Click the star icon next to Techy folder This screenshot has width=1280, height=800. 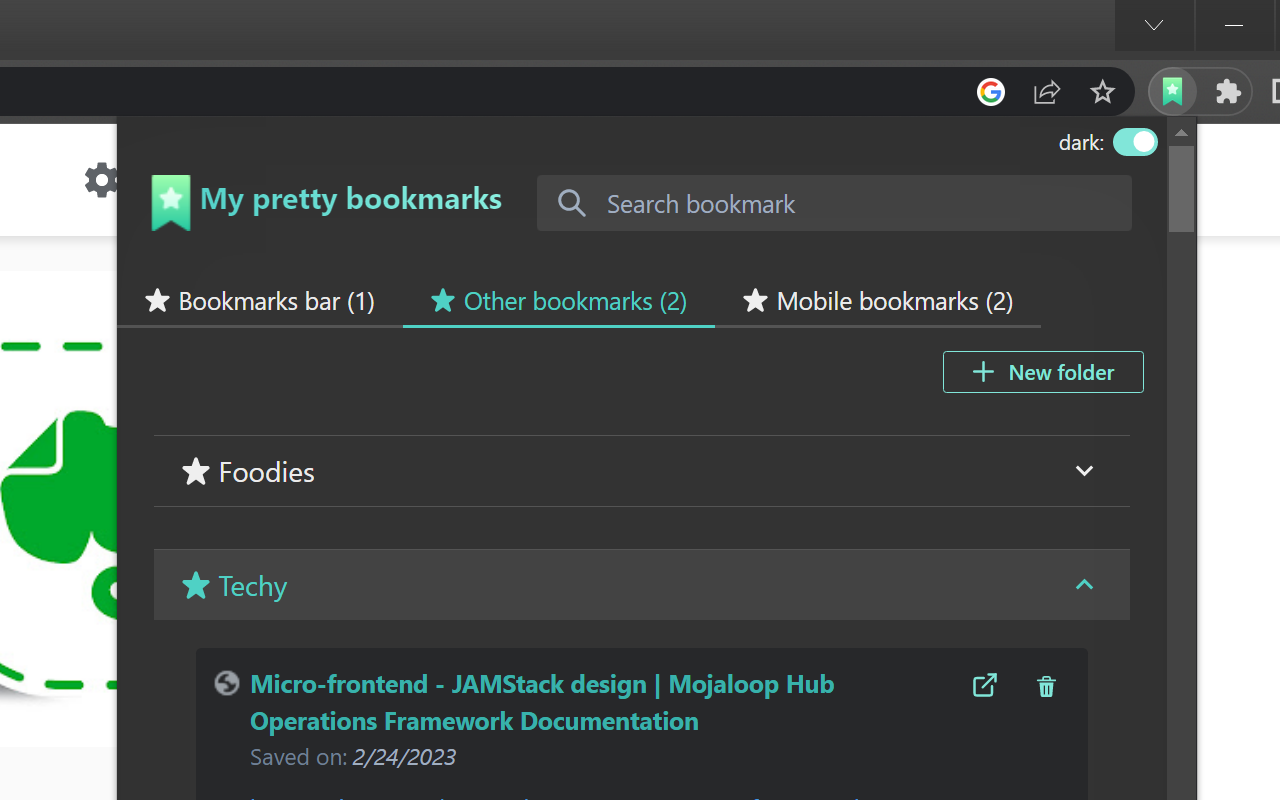[x=195, y=585]
